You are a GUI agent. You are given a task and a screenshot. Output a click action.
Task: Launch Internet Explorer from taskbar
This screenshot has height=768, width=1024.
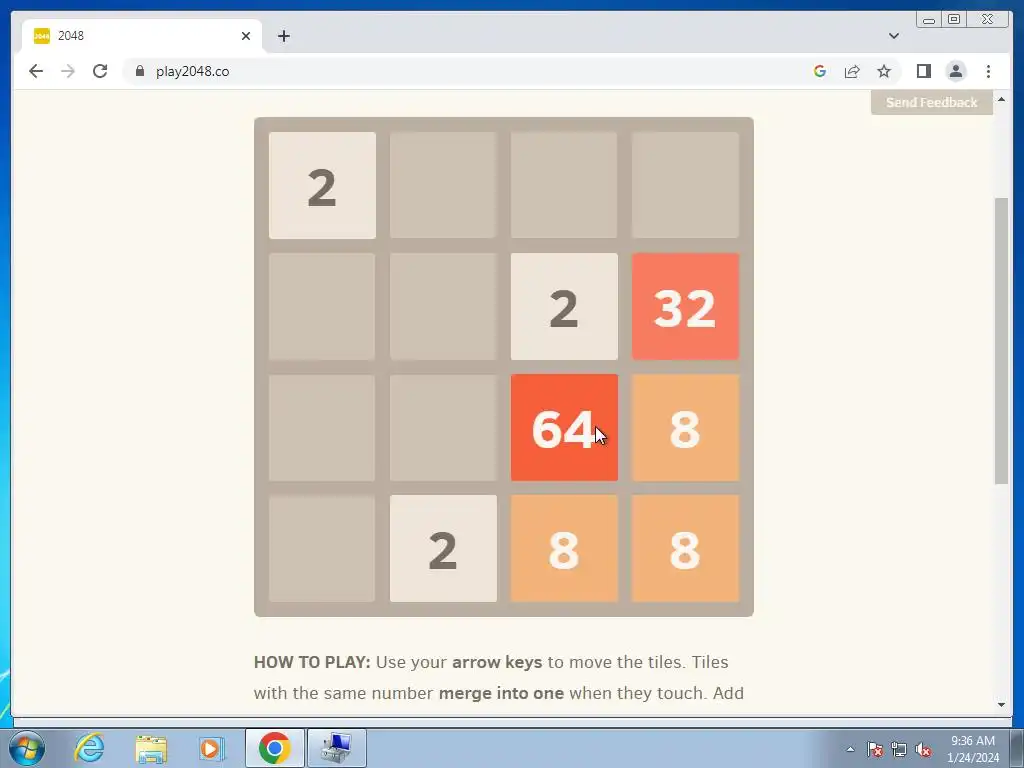pyautogui.click(x=89, y=748)
